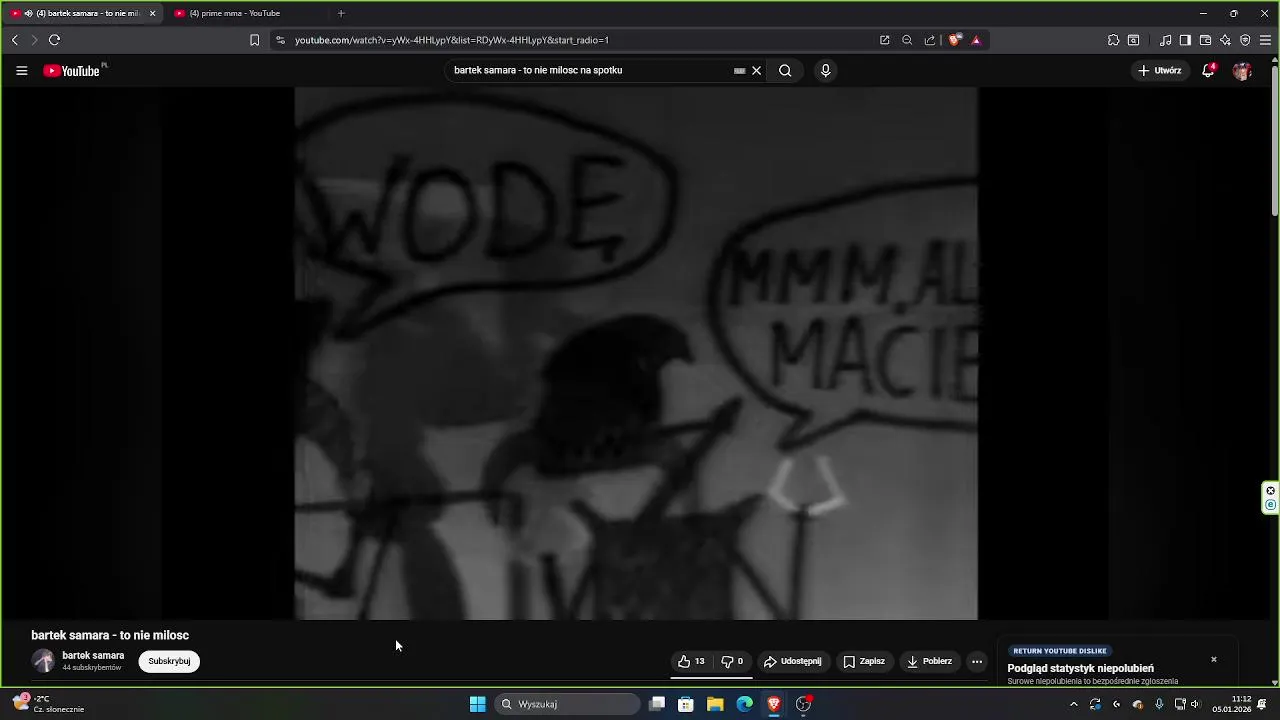This screenshot has height=720, width=1280.
Task: Open page in external app icon
Action: click(885, 40)
